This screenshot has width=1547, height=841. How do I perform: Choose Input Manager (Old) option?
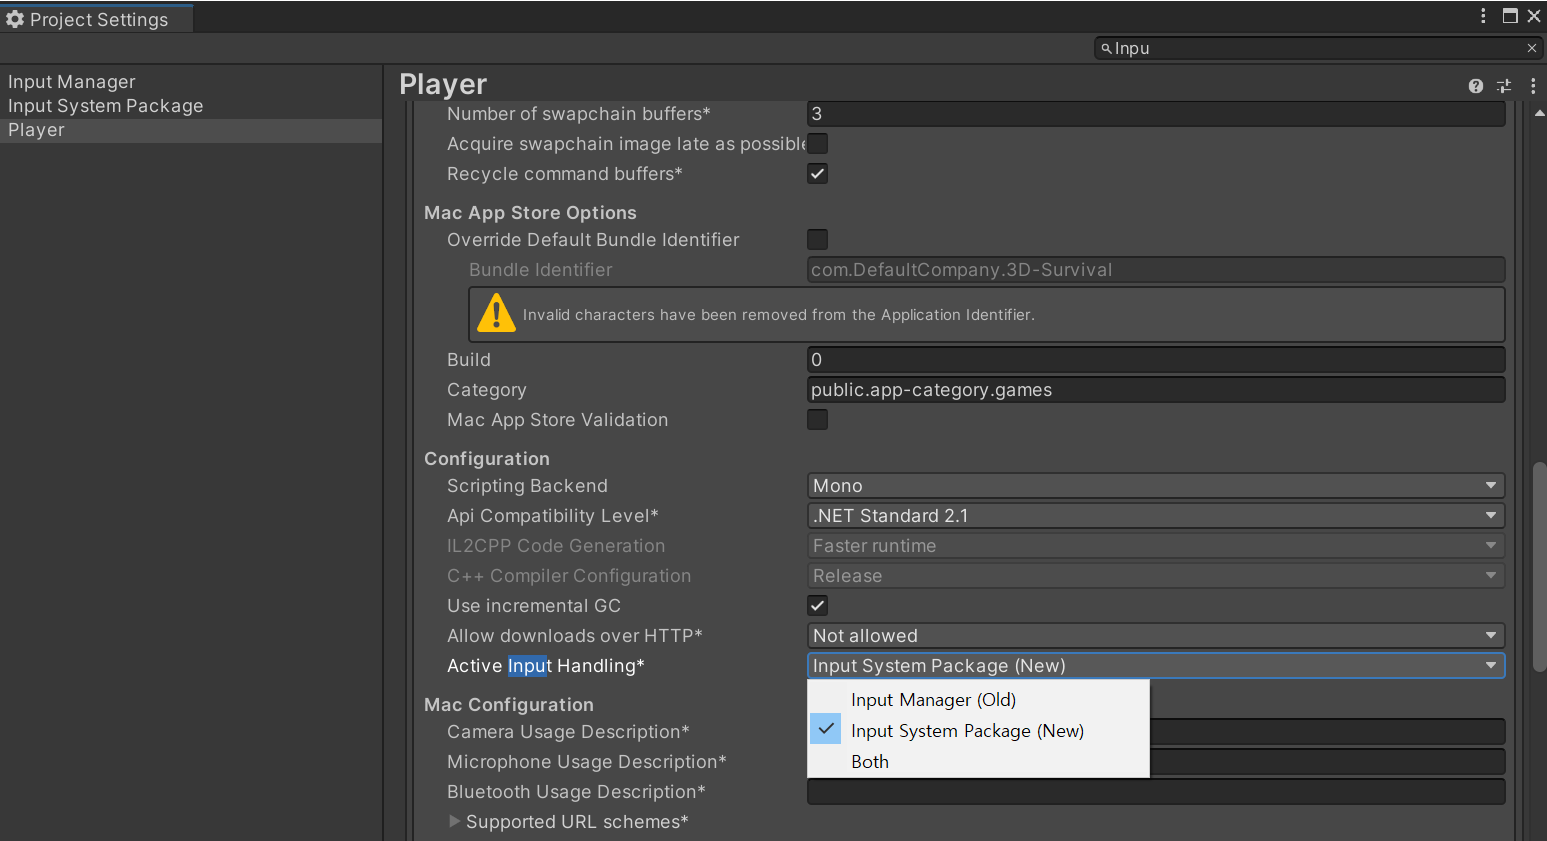pyautogui.click(x=978, y=700)
